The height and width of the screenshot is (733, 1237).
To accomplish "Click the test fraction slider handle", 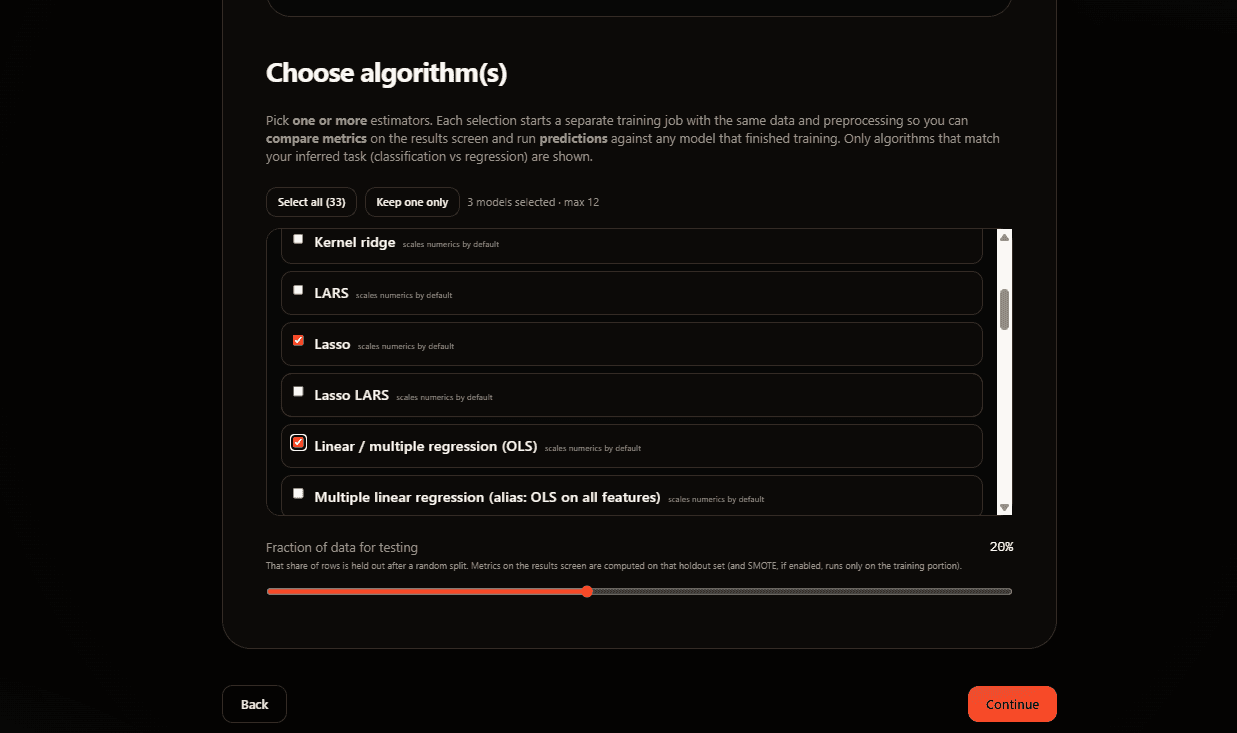I will coord(587,592).
